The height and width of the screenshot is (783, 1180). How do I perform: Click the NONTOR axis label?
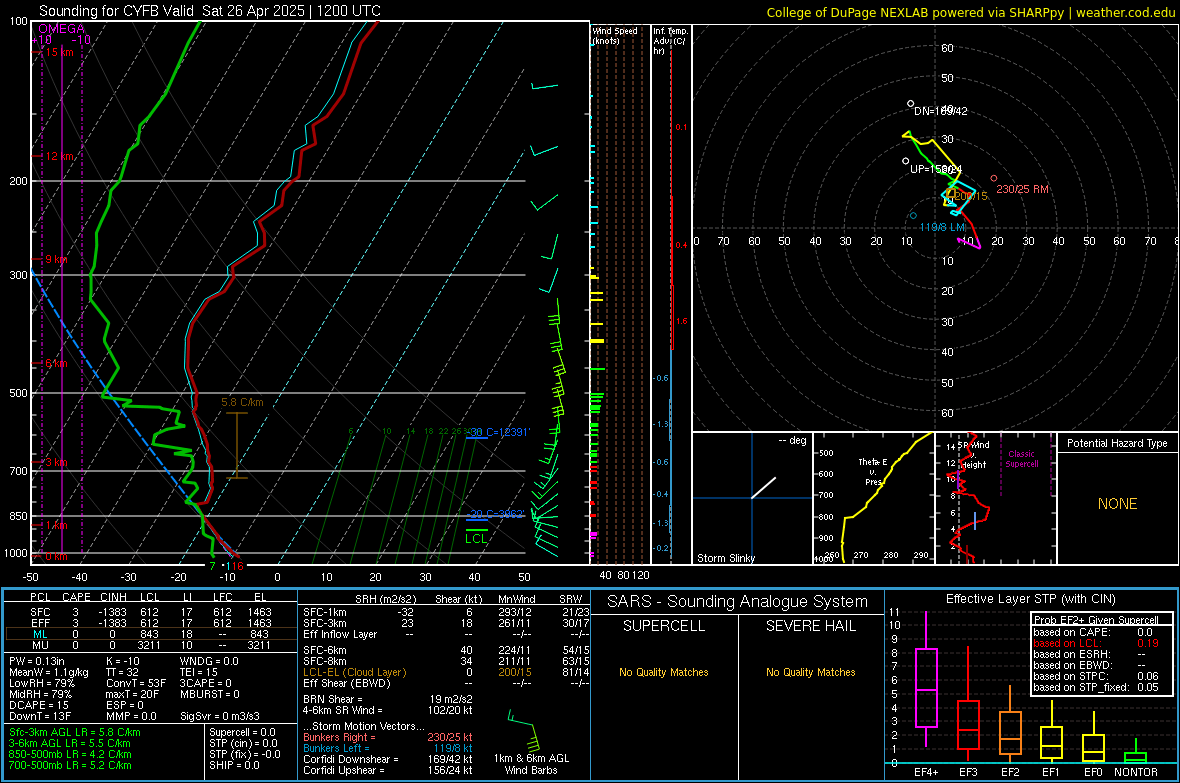click(1136, 772)
